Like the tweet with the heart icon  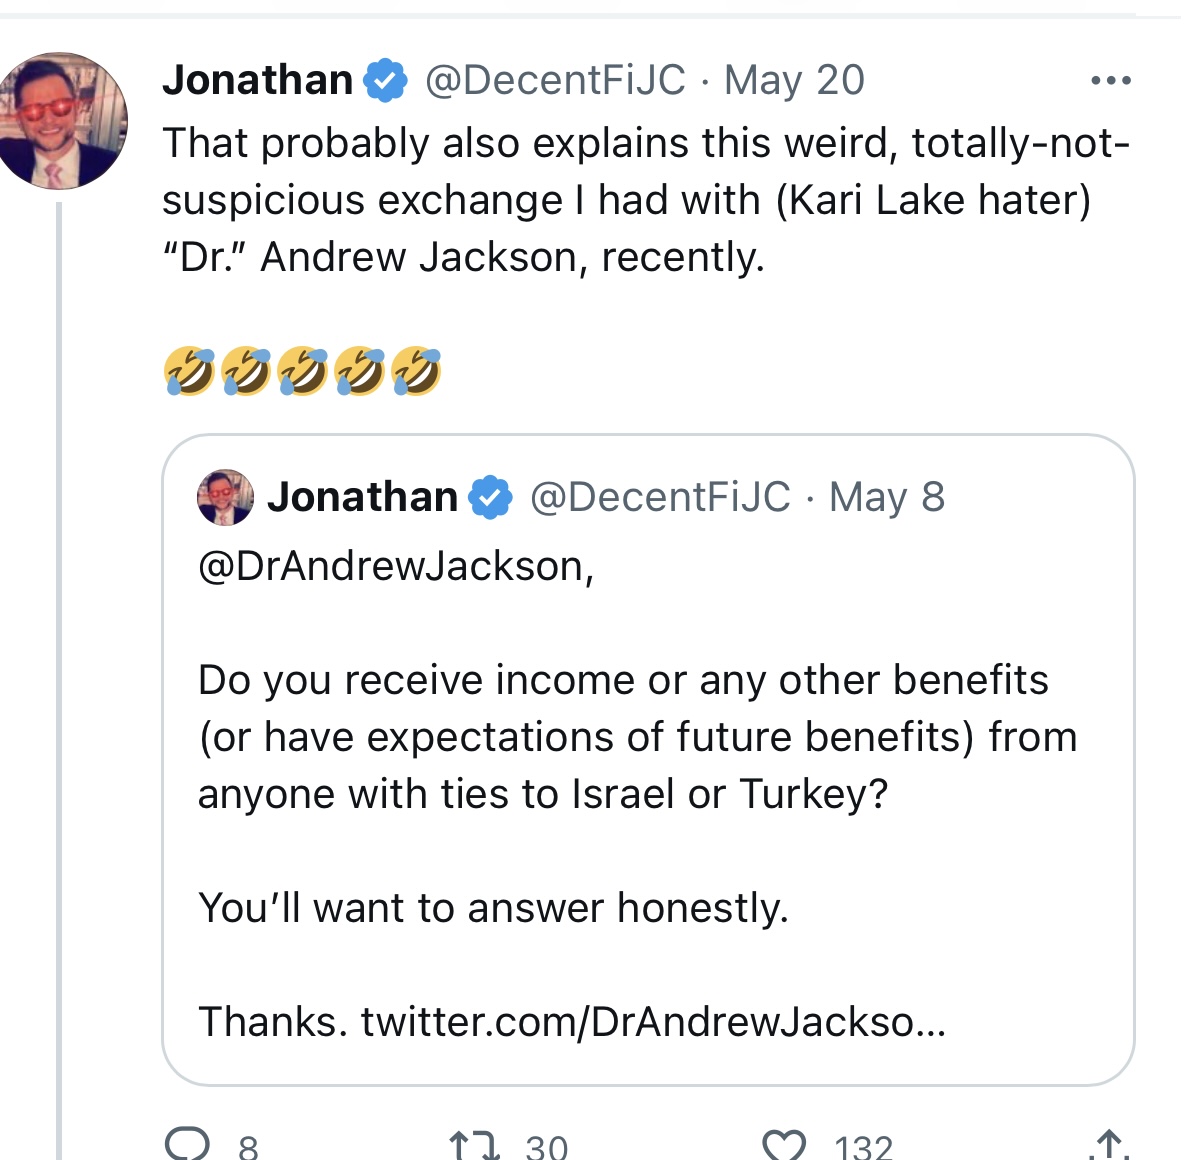click(x=784, y=1144)
